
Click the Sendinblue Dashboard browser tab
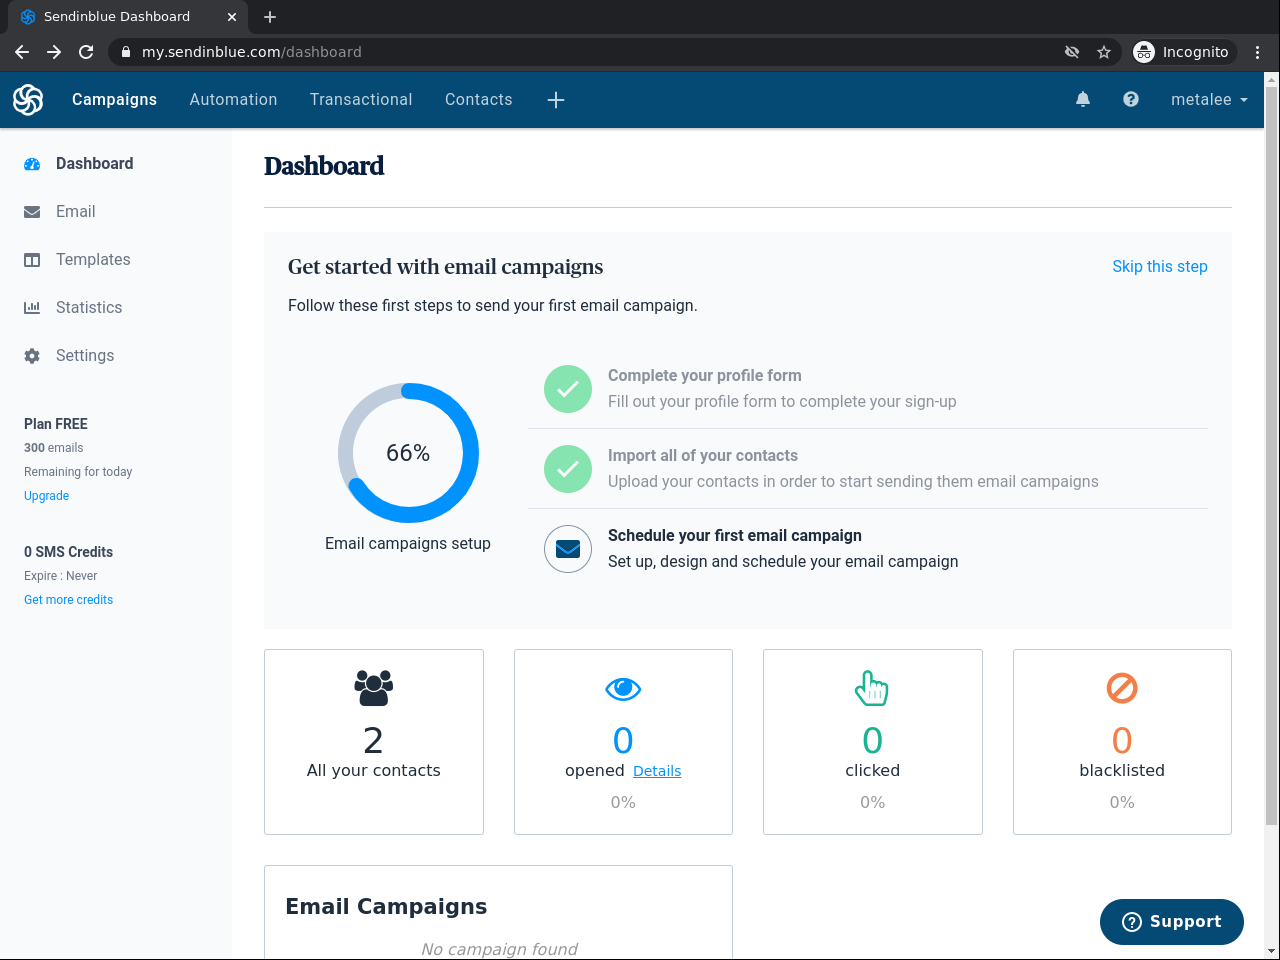(x=128, y=17)
